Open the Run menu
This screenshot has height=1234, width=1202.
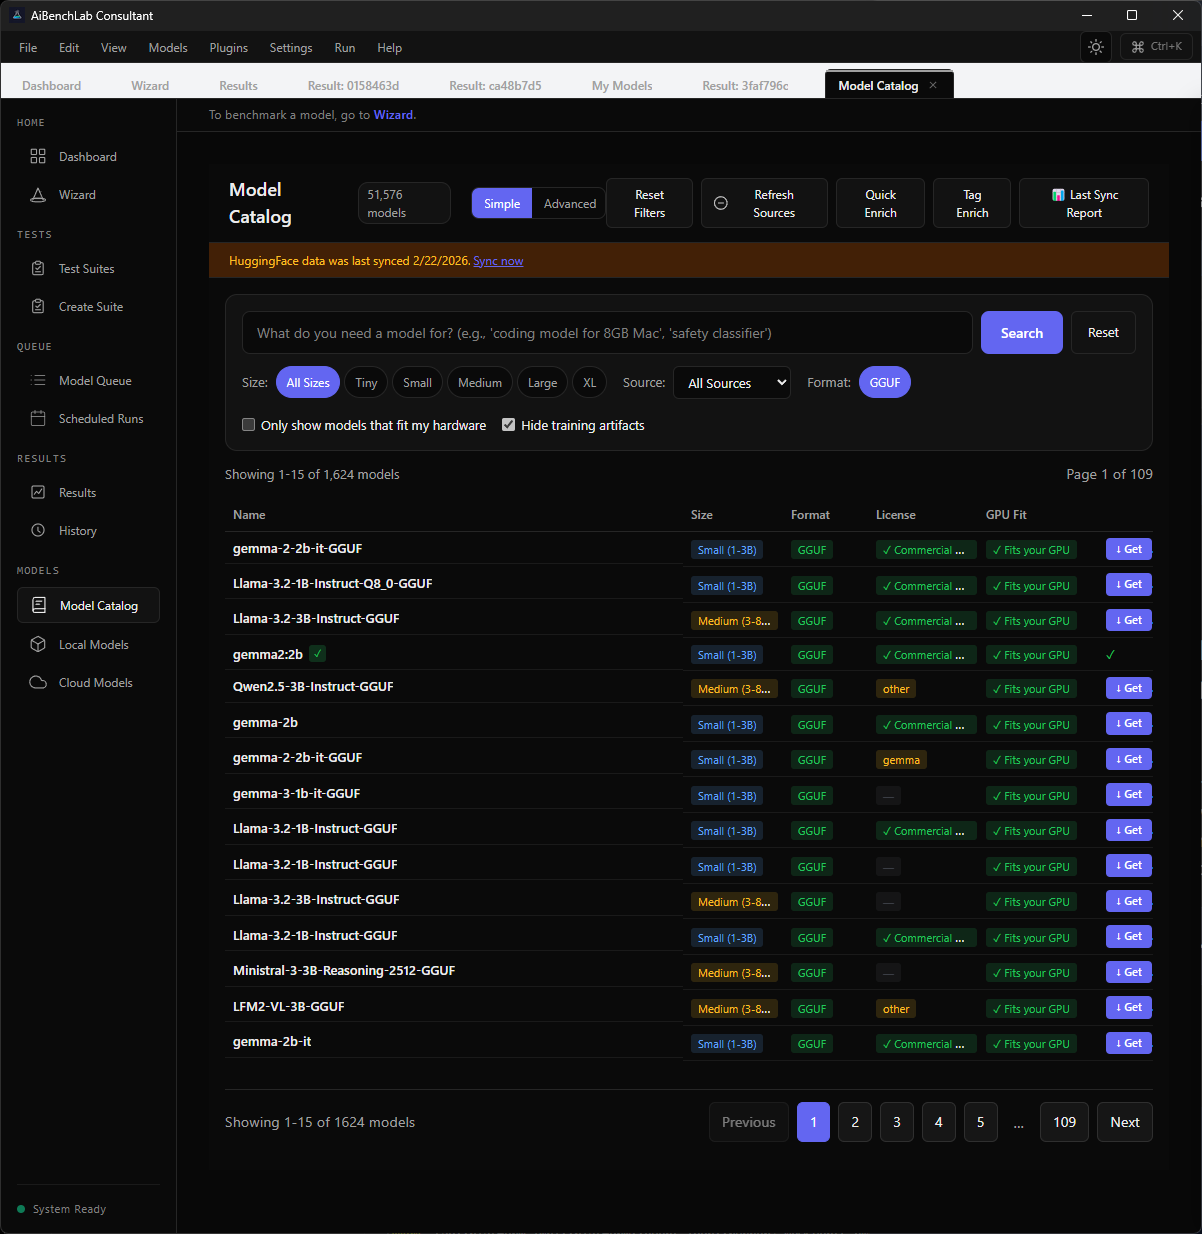(x=344, y=48)
